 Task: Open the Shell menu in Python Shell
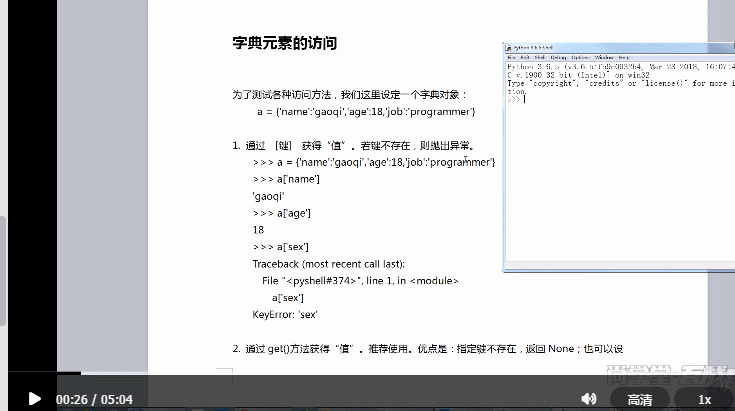(540, 57)
